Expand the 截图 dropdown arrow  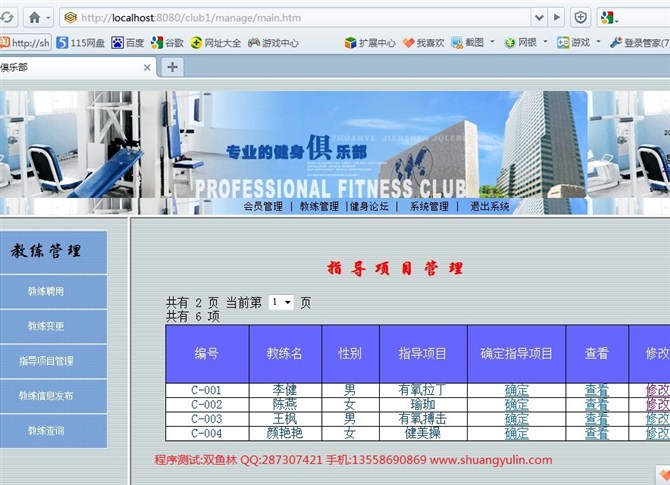coord(492,42)
